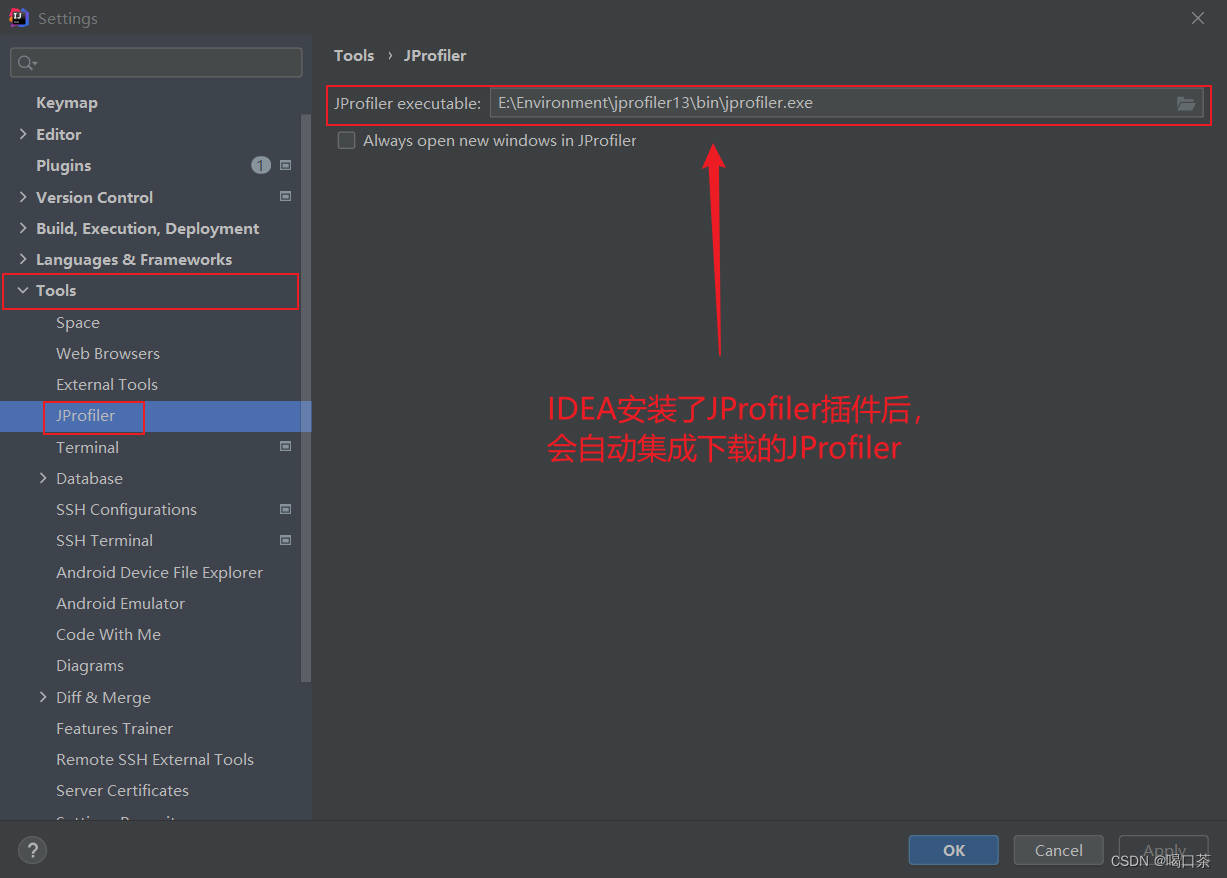The width and height of the screenshot is (1227, 878).
Task: Collapse the Tools settings node
Action: [23, 290]
